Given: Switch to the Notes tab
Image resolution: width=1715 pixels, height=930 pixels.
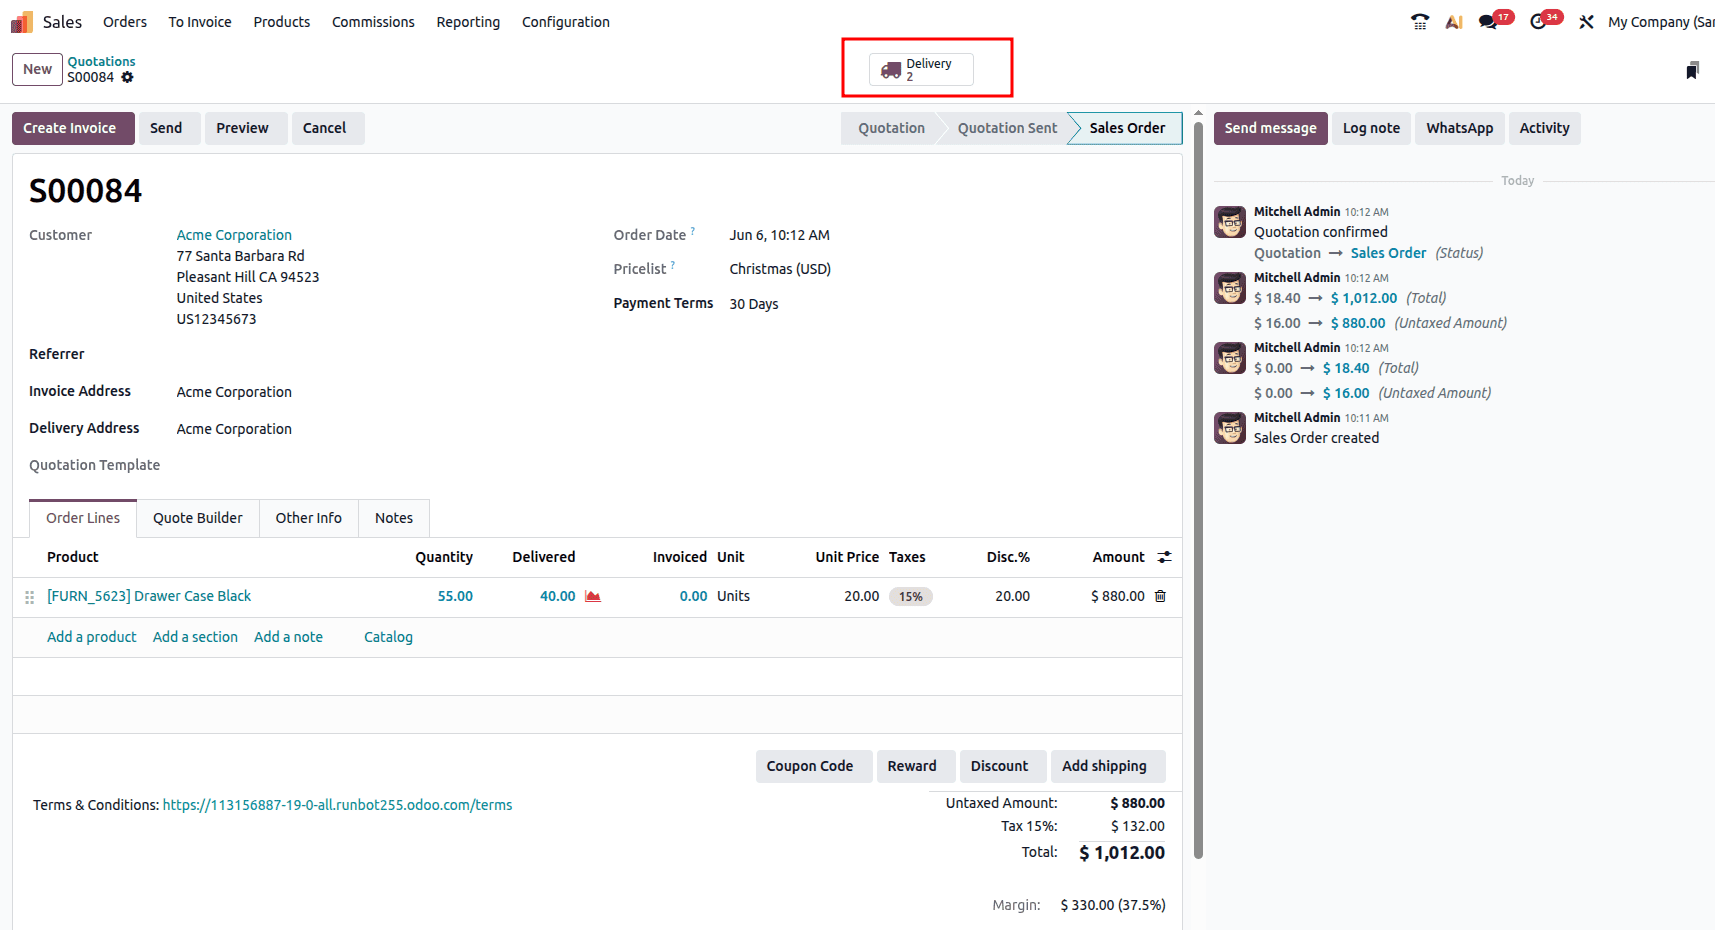Looking at the screenshot, I should click(x=394, y=518).
